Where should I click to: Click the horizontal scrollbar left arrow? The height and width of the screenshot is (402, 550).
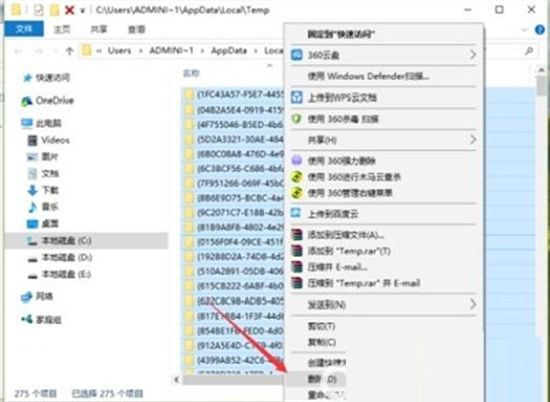pyautogui.click(x=176, y=380)
